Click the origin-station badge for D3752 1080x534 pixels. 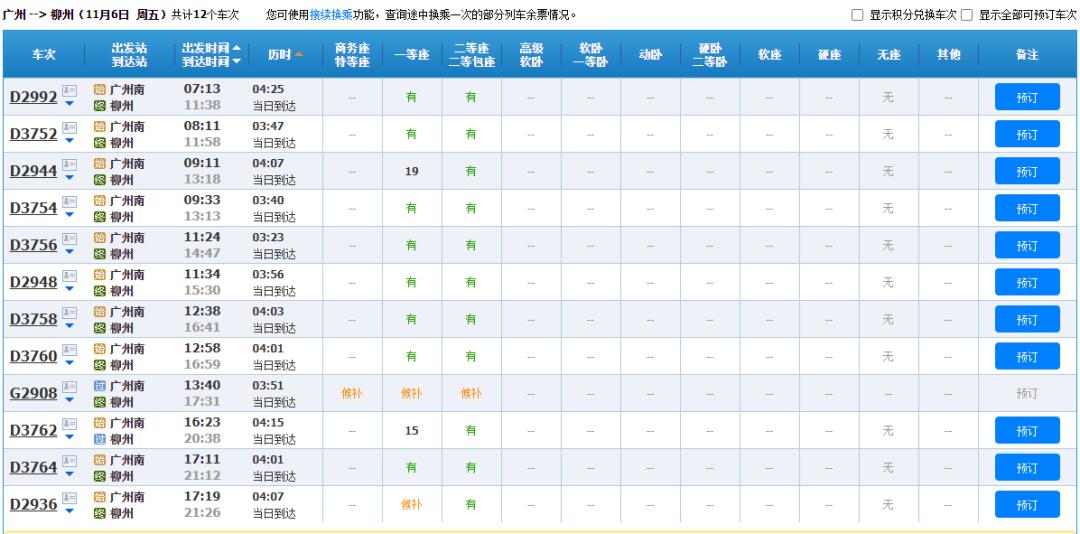tap(100, 127)
